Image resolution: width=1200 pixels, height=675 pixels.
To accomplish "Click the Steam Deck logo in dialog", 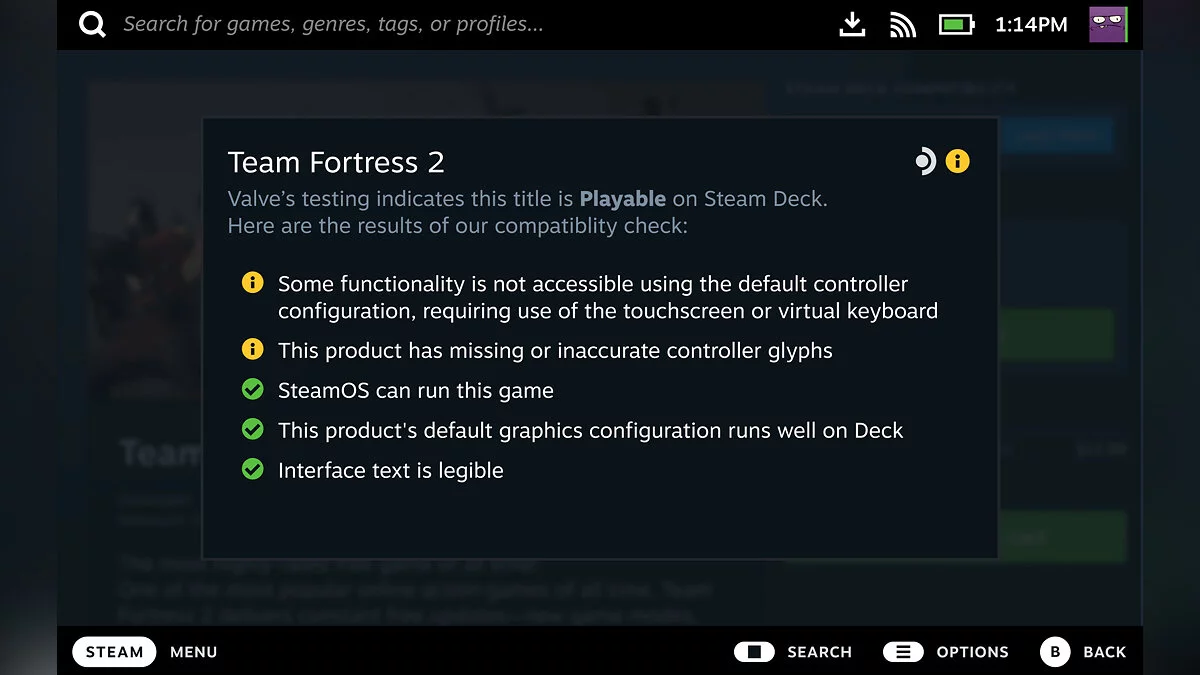I will point(925,161).
